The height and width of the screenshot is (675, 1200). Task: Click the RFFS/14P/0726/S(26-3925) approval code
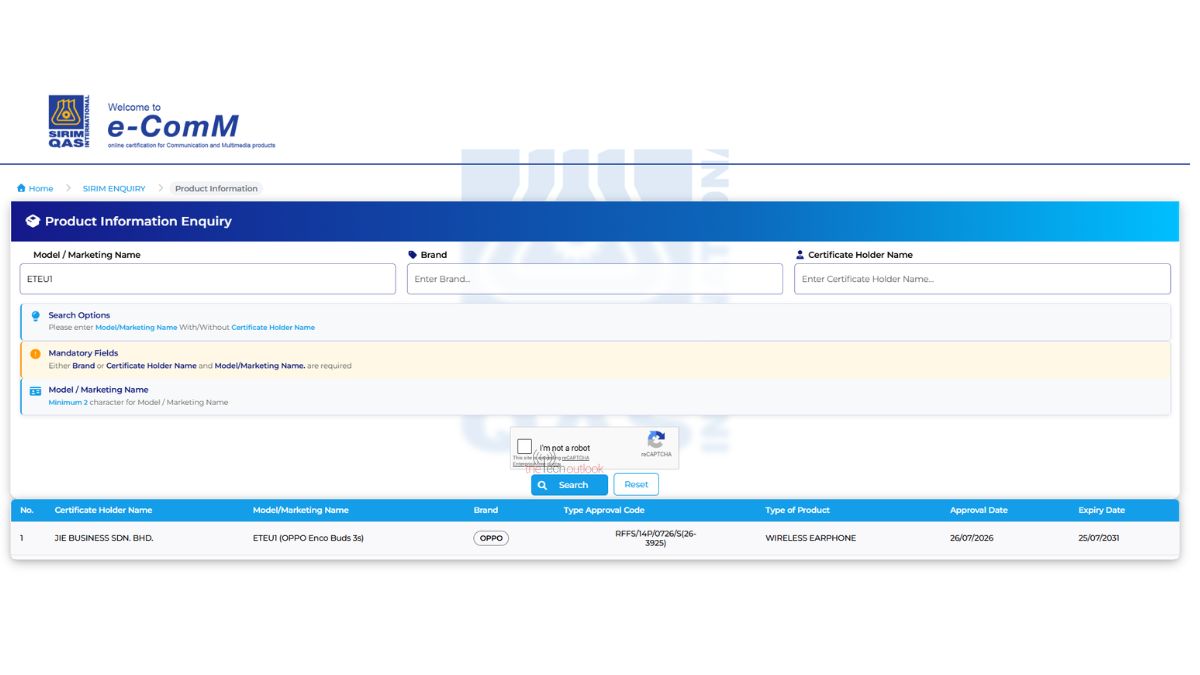(656, 538)
